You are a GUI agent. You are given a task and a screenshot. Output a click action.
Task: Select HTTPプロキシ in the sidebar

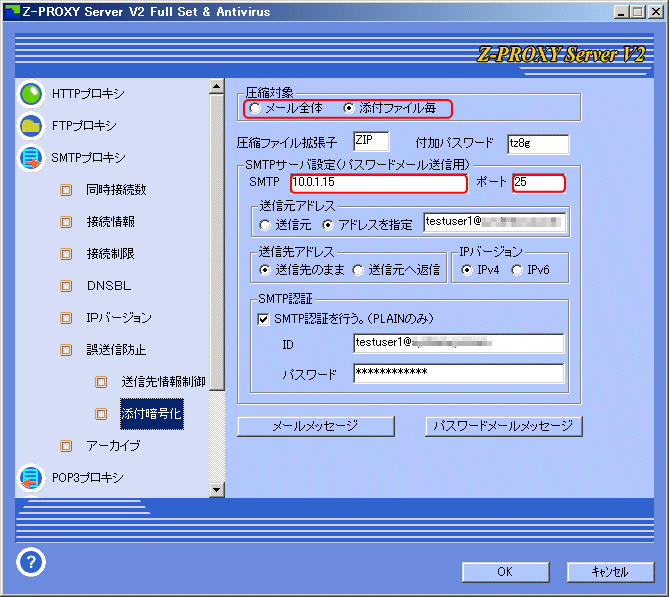point(88,94)
